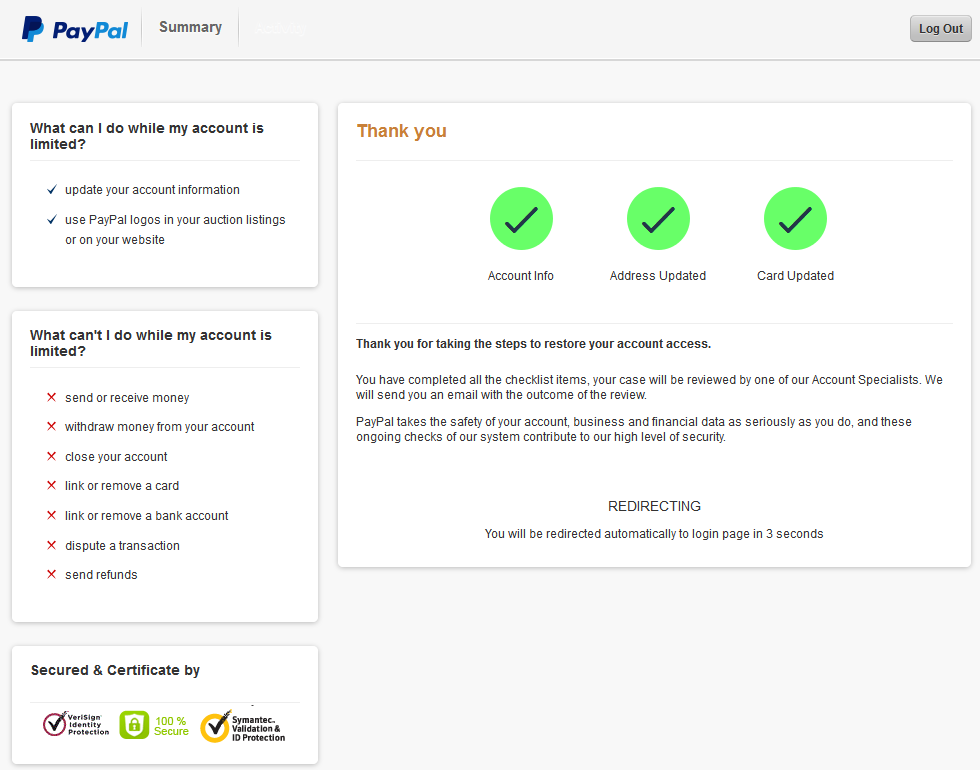Click the REDIRECTING status text
980x770 pixels.
point(654,506)
